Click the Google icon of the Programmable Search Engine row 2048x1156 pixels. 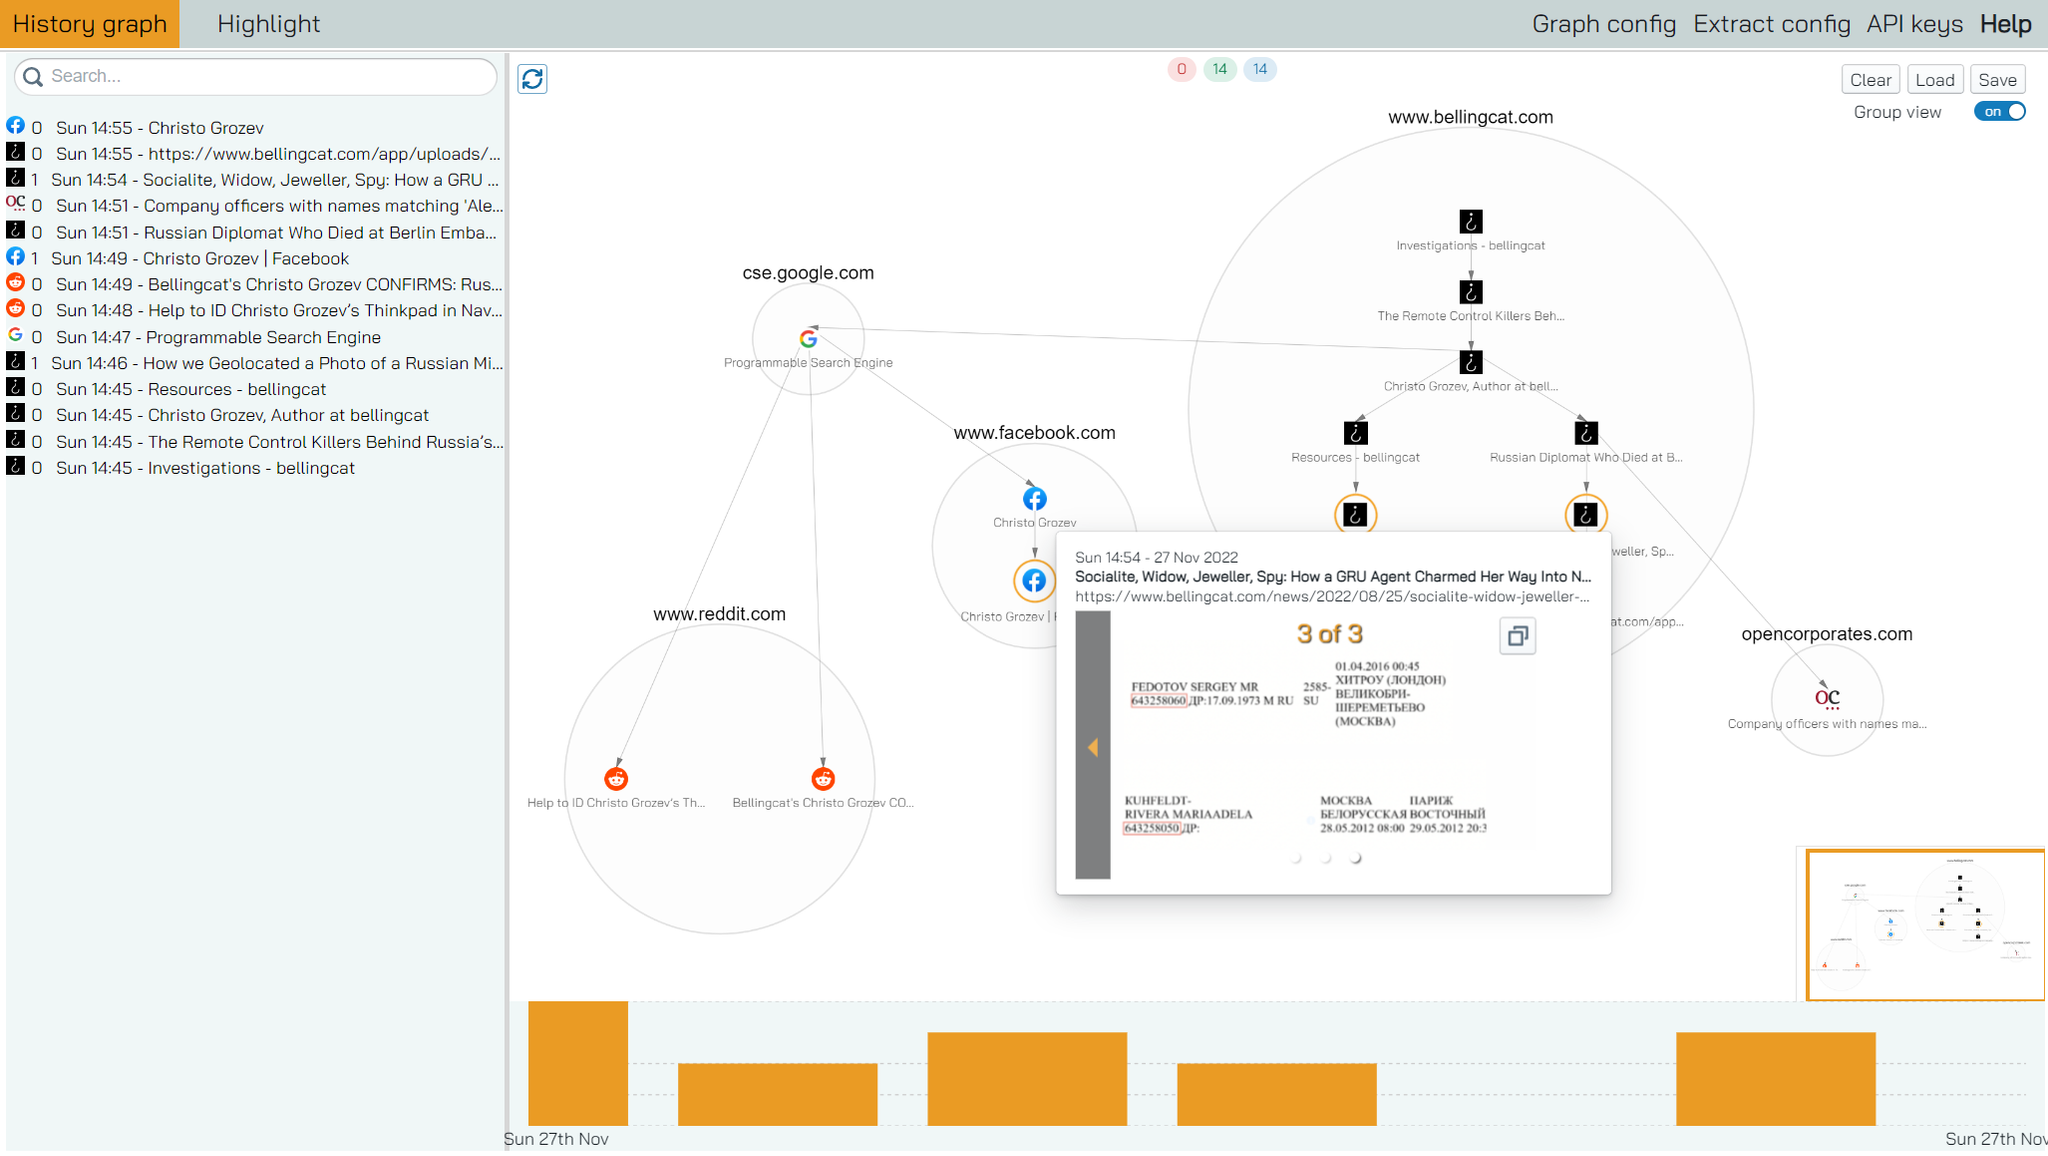[15, 335]
